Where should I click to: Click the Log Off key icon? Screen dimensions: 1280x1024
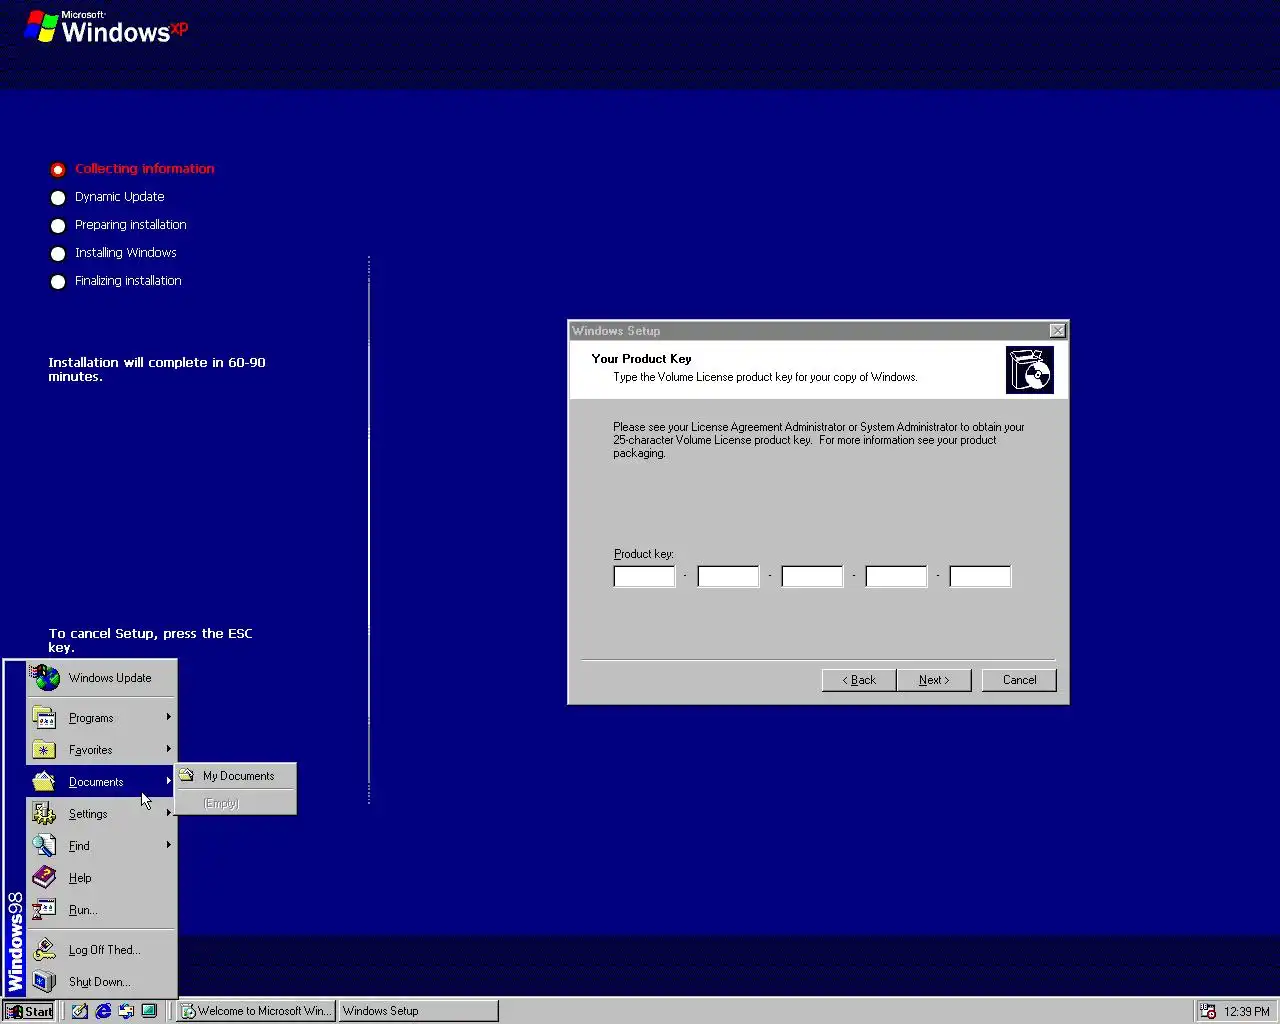(x=44, y=950)
